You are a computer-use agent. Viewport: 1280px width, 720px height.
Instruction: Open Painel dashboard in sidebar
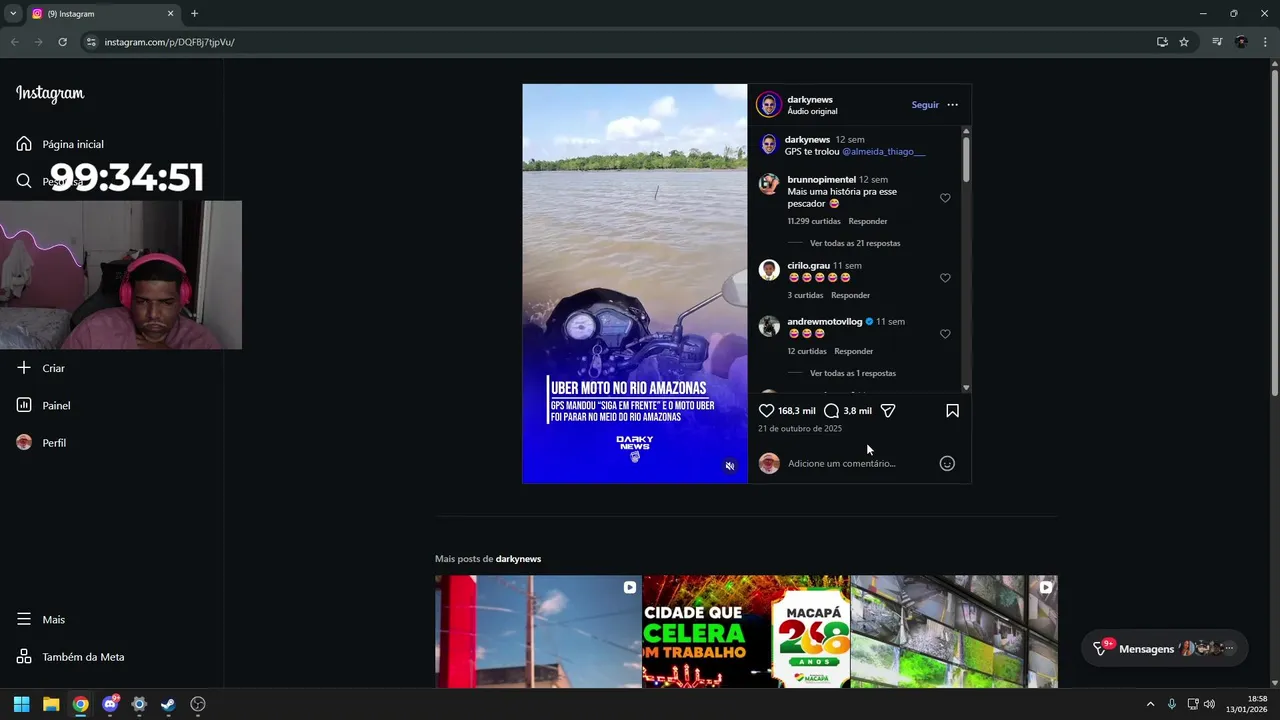[43, 405]
